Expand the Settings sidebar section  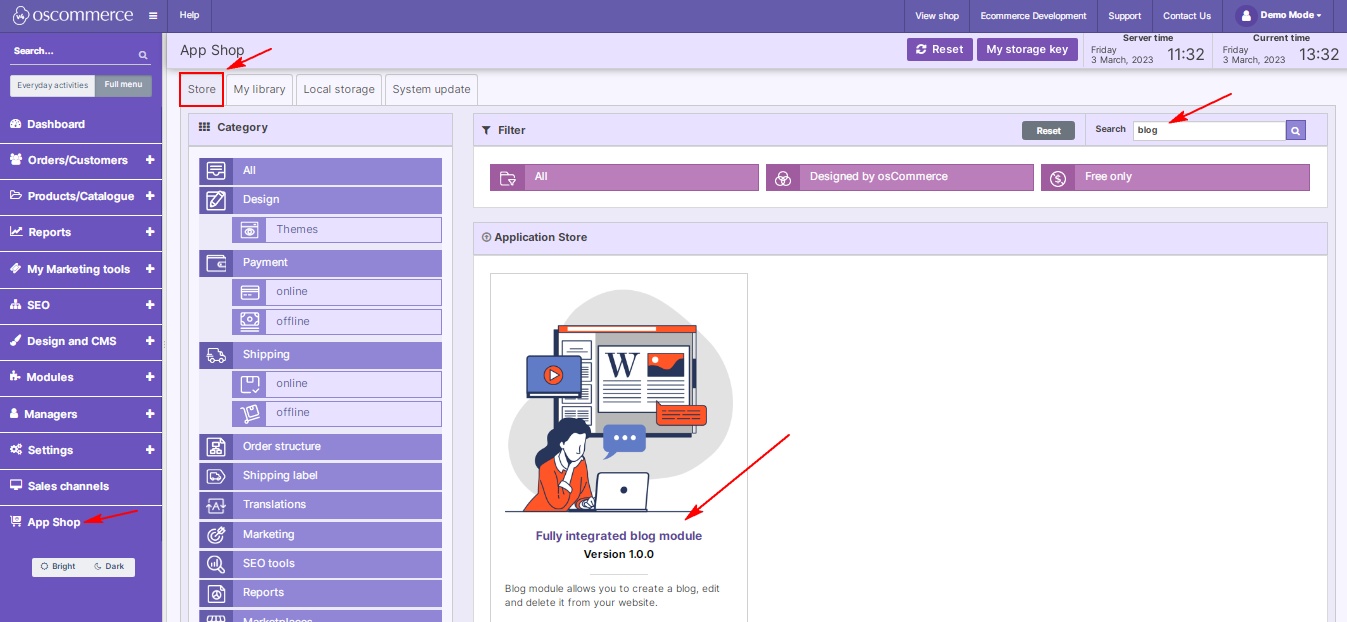click(150, 450)
